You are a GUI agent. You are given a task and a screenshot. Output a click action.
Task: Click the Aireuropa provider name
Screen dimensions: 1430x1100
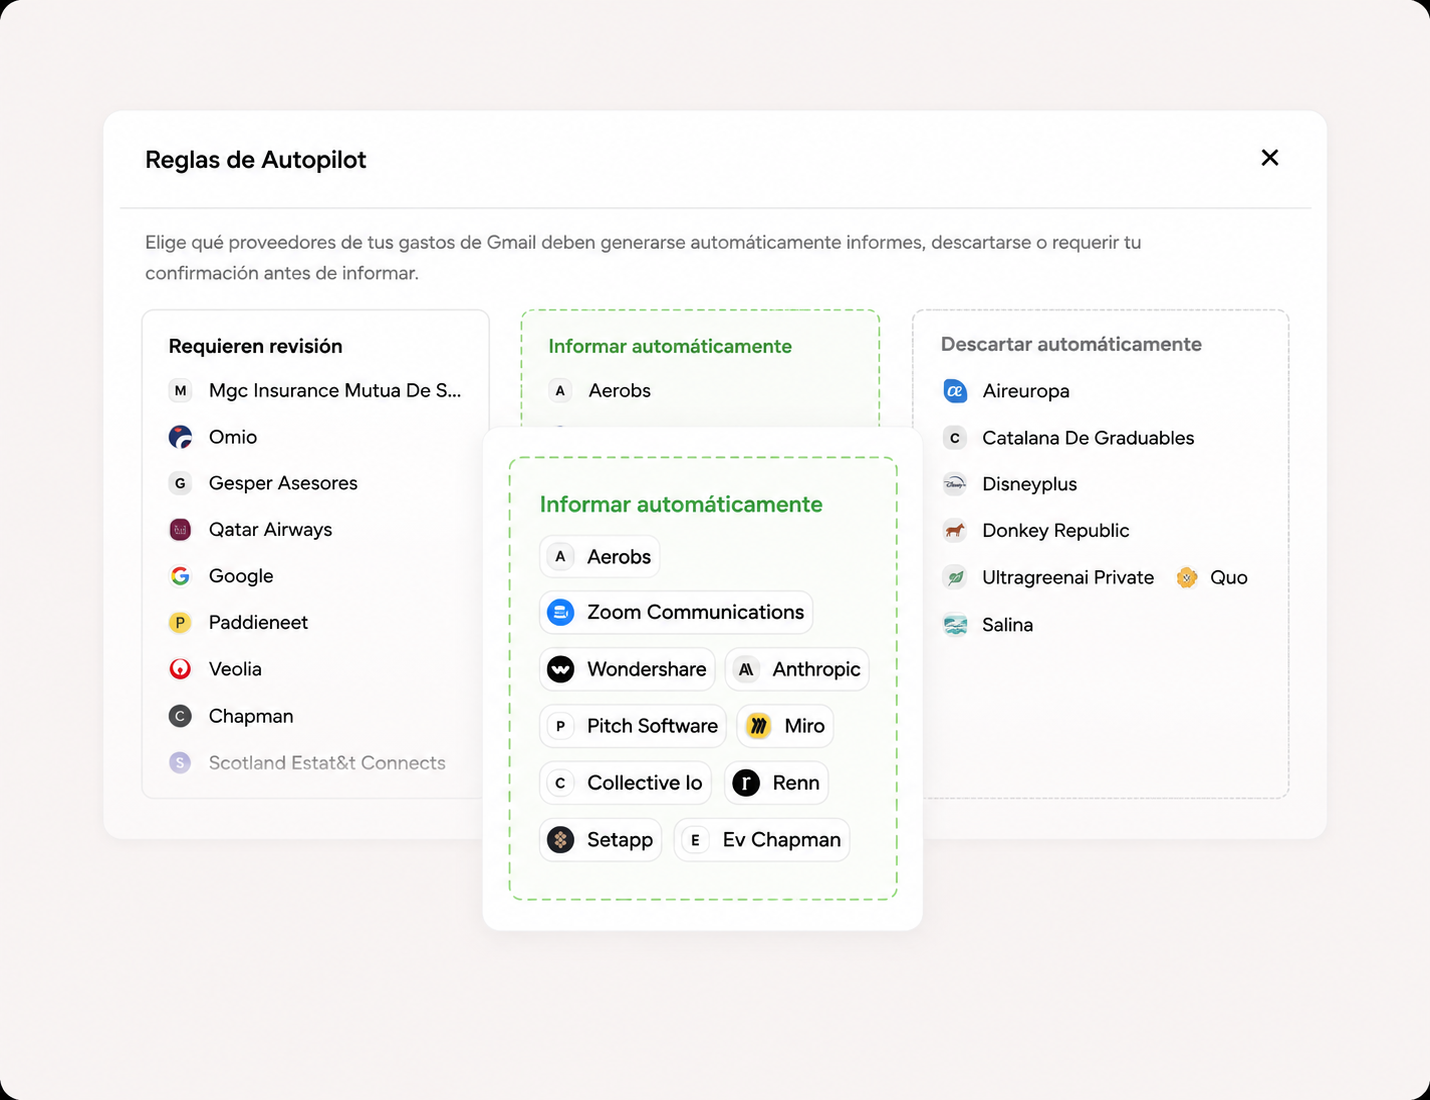(1026, 391)
